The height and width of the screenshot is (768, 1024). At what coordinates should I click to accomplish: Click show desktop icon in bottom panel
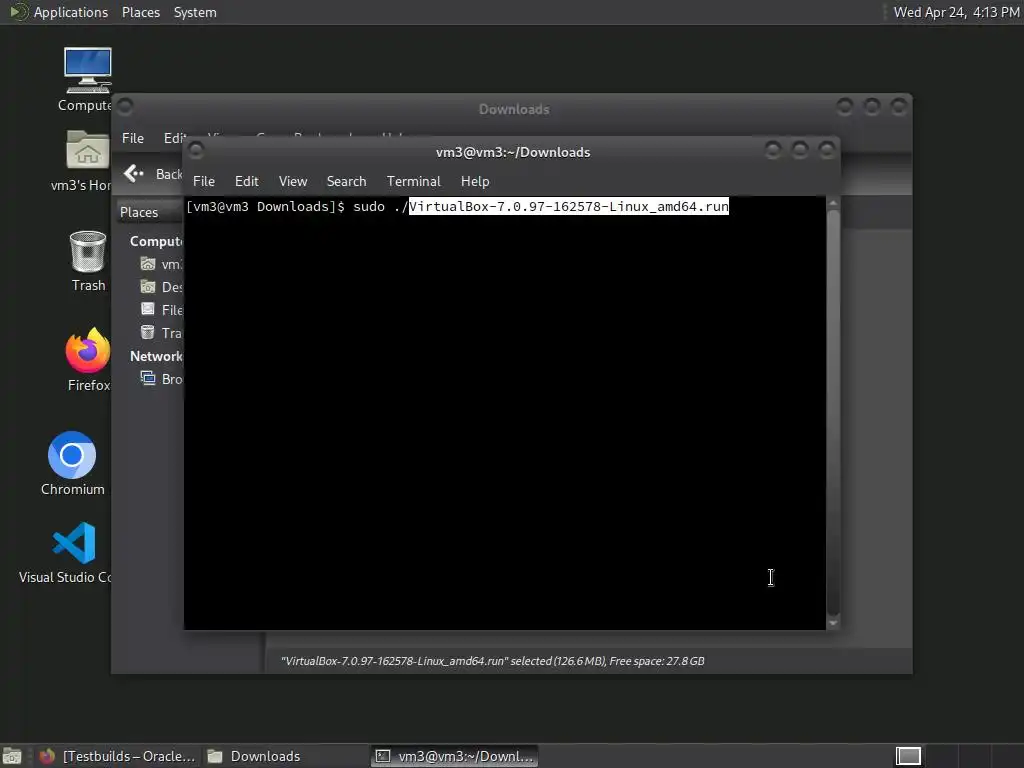(12, 756)
